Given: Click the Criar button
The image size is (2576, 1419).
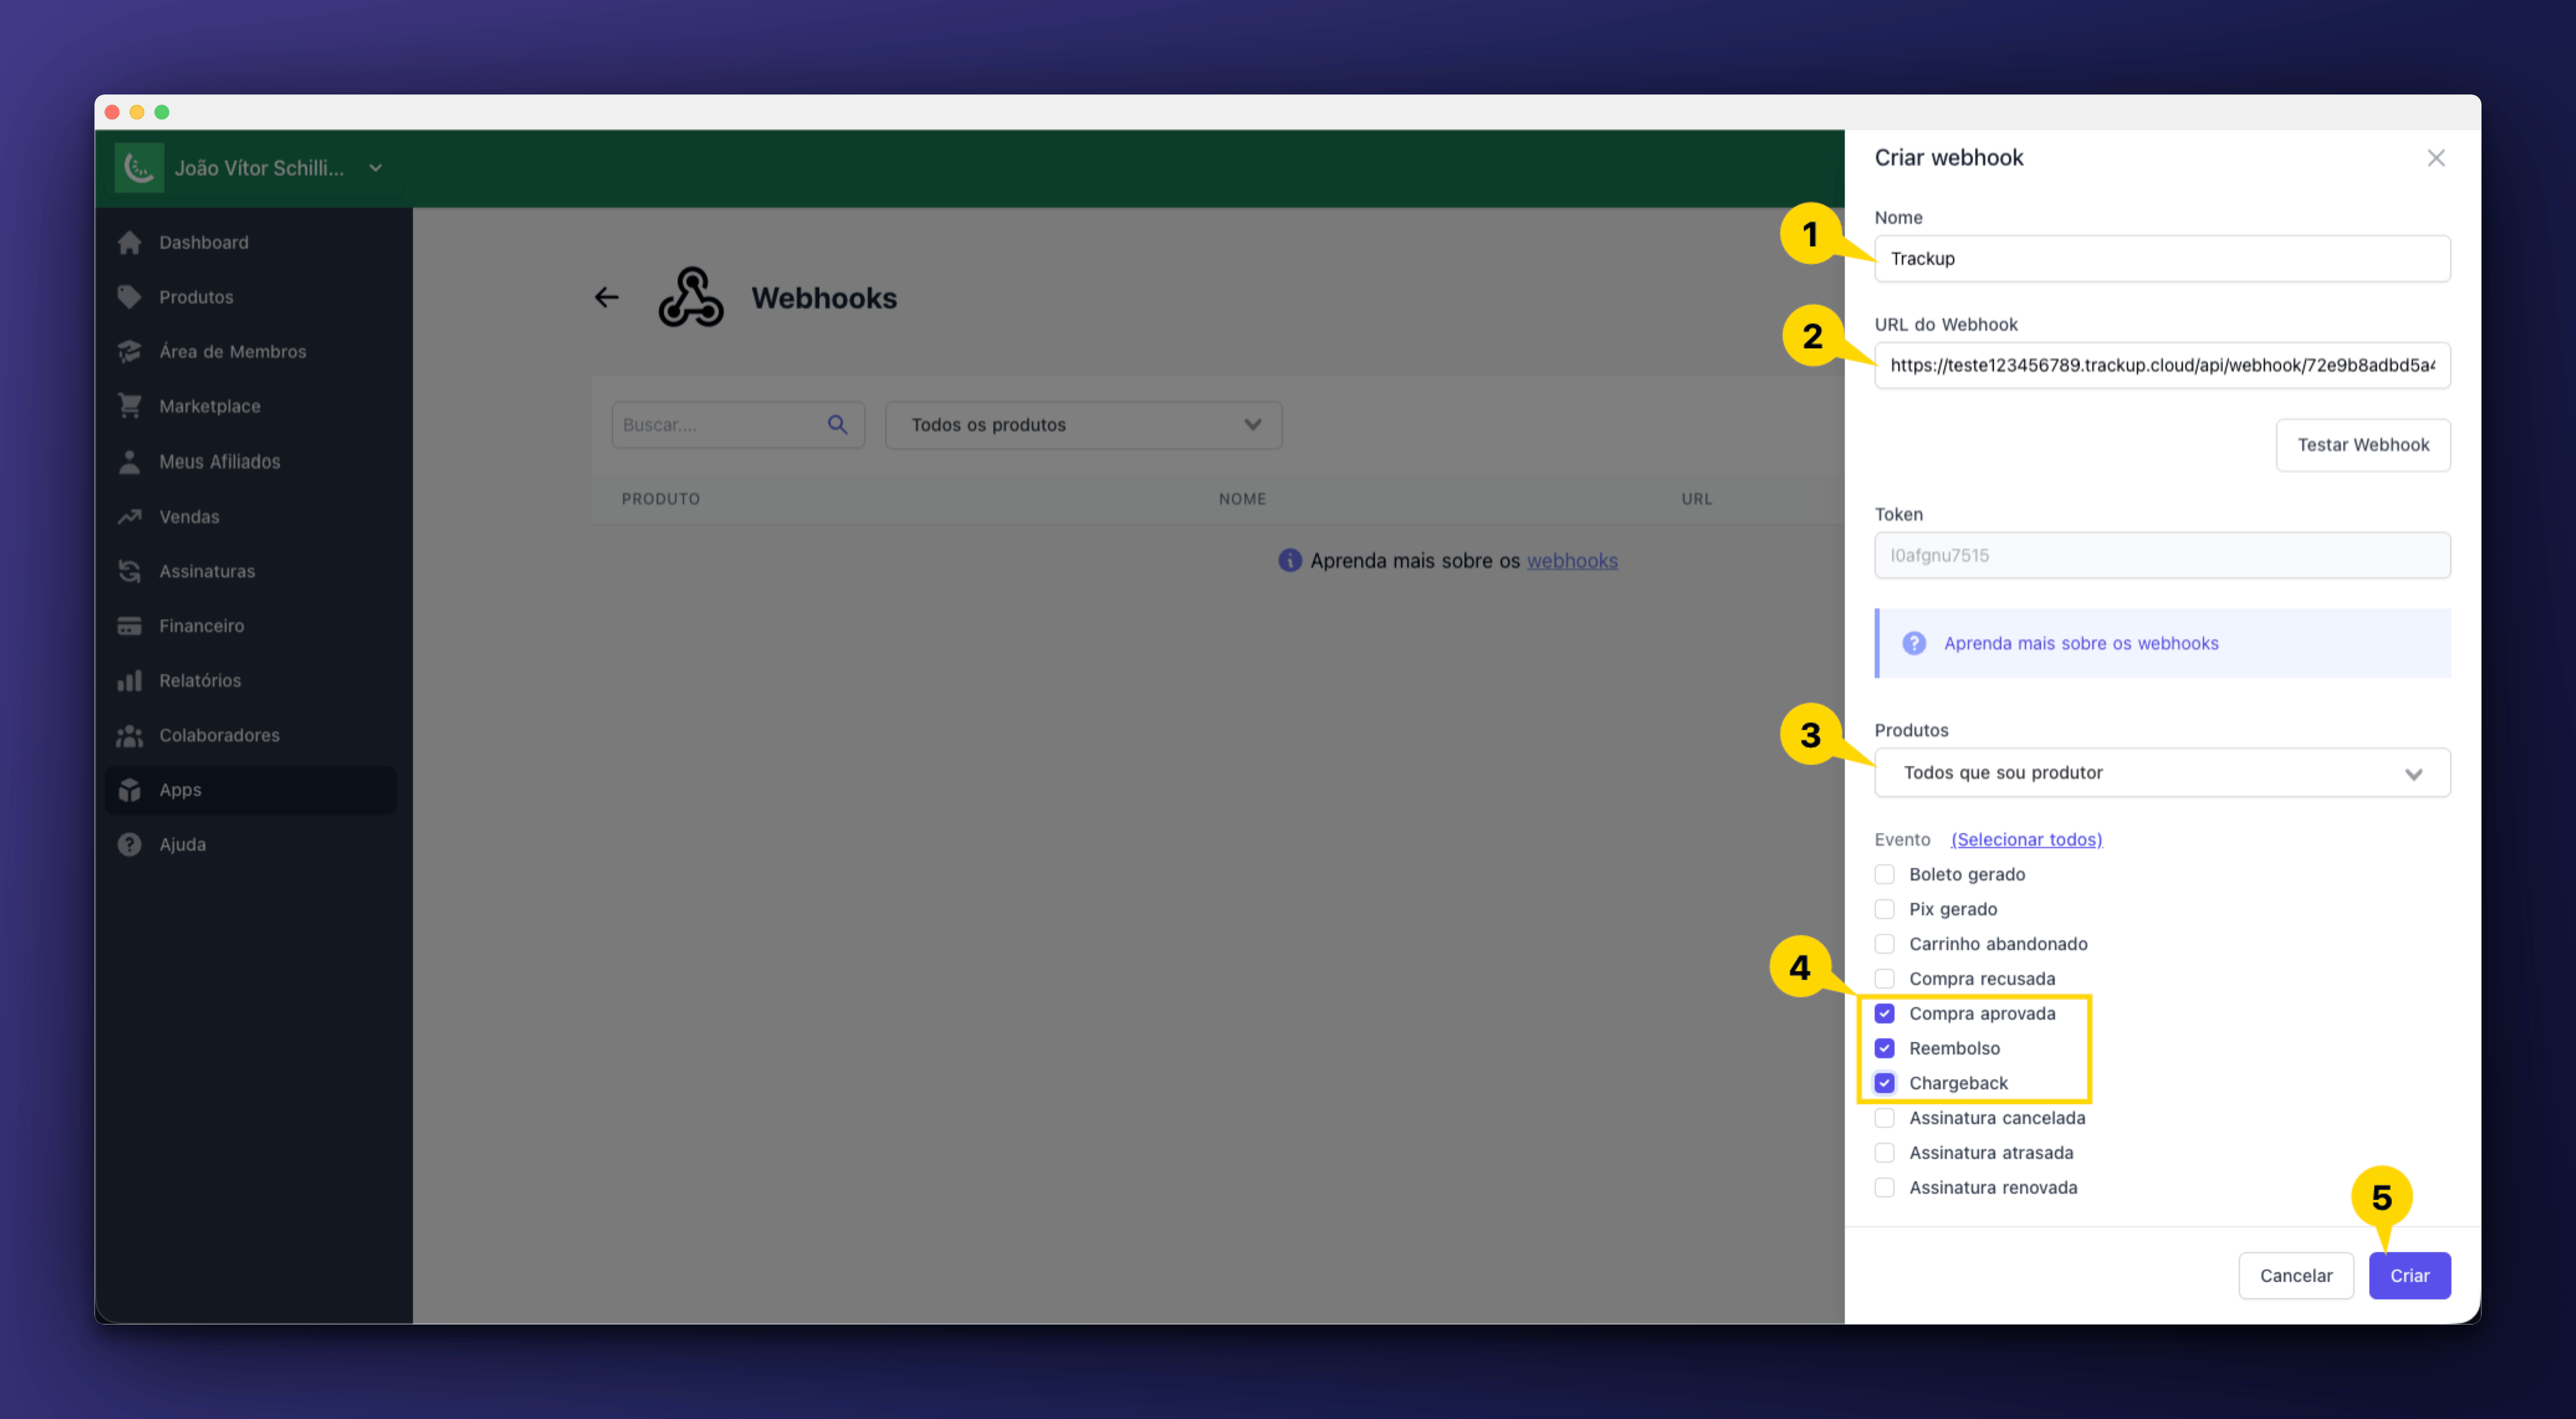Looking at the screenshot, I should (x=2409, y=1276).
